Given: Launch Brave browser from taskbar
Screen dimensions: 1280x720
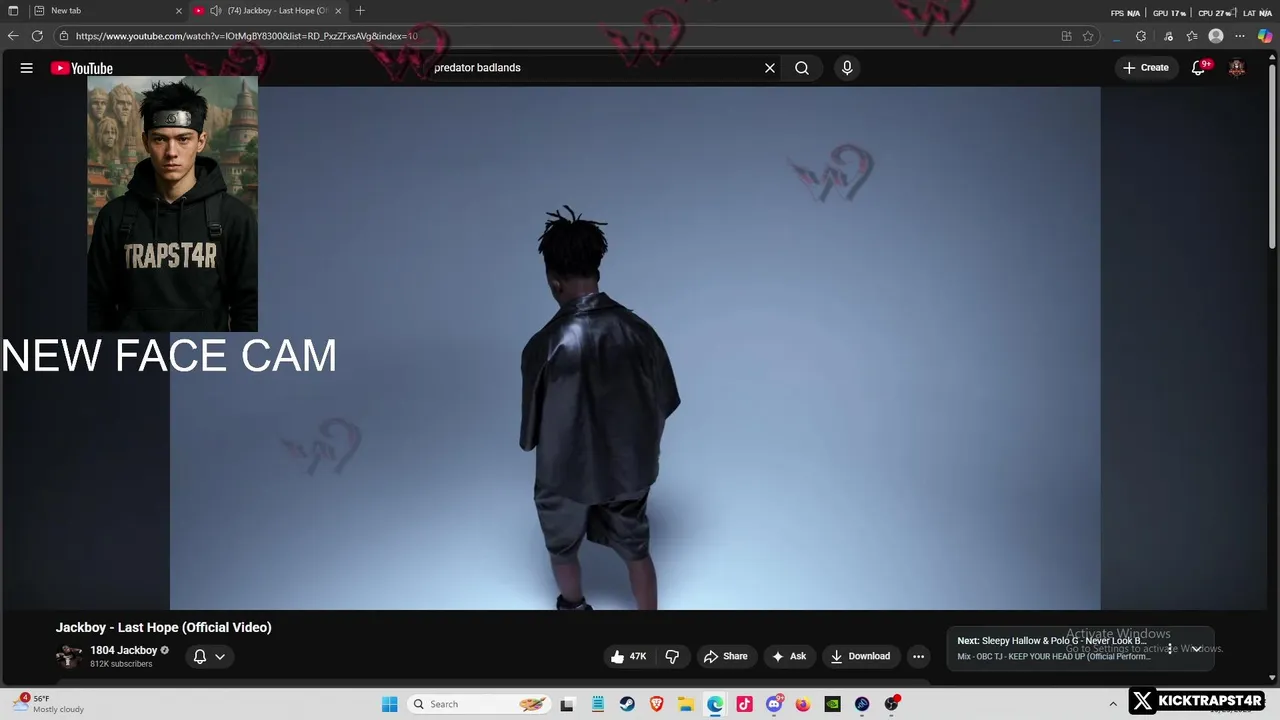Looking at the screenshot, I should [656, 704].
